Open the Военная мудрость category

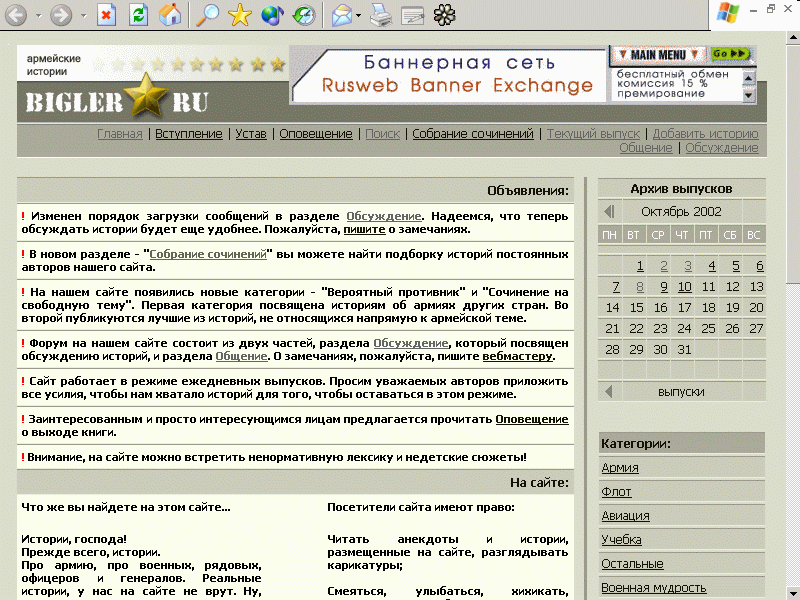(x=654, y=588)
